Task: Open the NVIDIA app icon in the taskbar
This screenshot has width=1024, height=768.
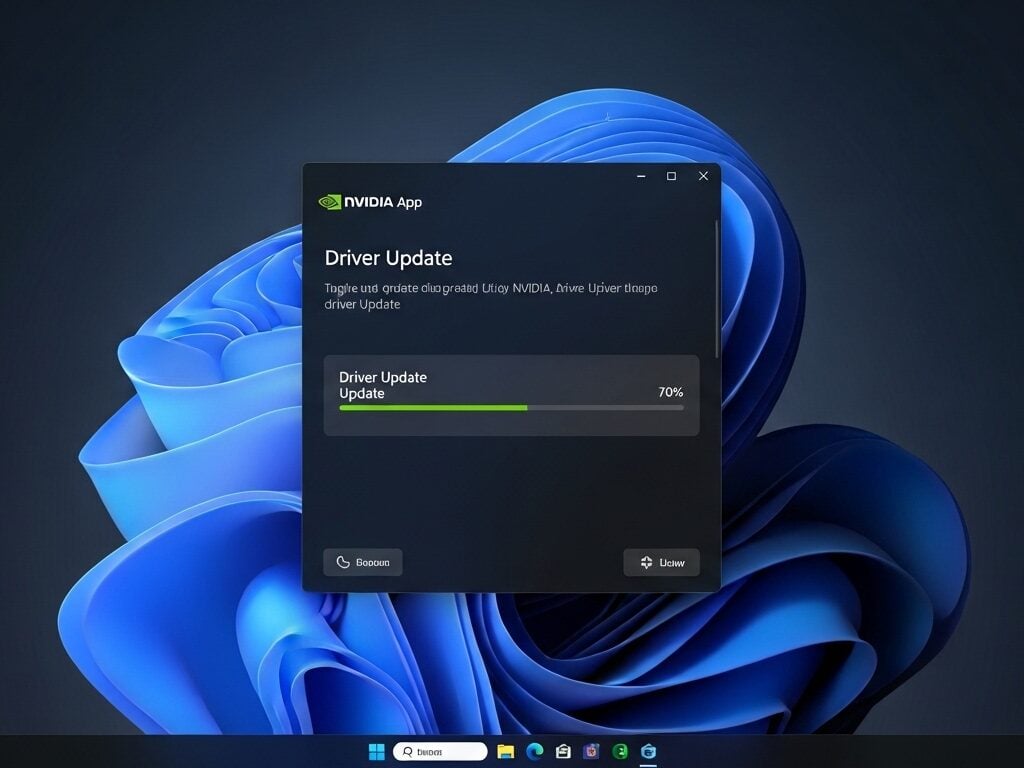Action: 649,751
